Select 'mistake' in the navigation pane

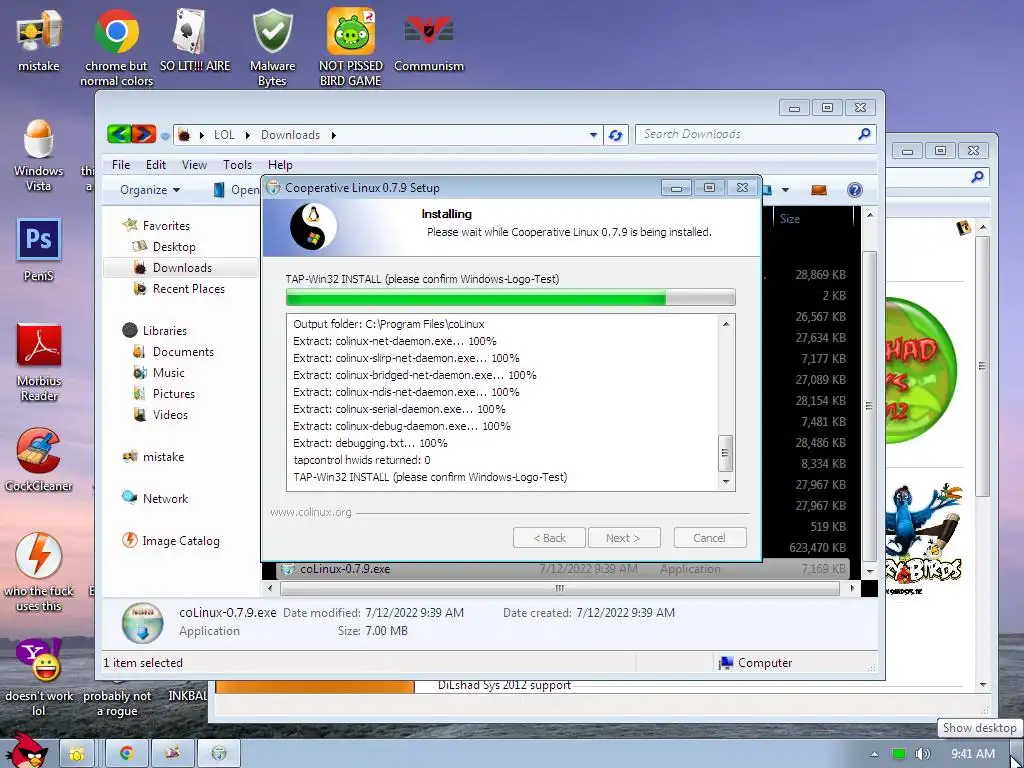[163, 457]
